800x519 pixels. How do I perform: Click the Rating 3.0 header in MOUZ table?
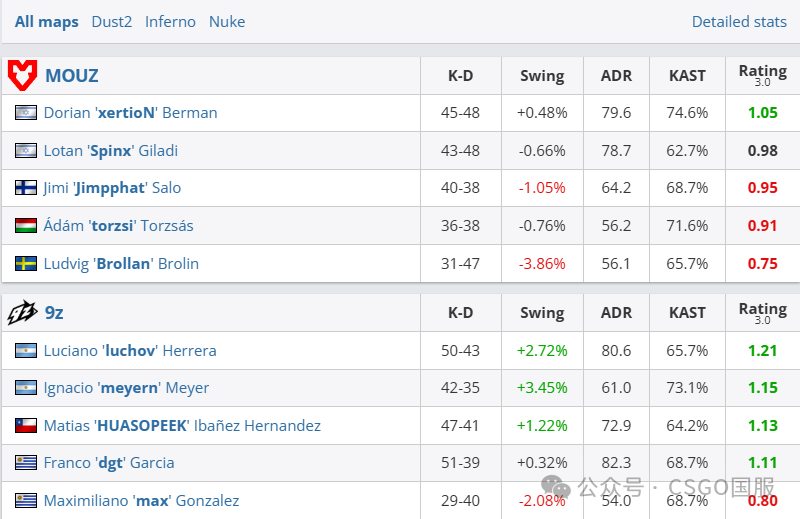coord(762,75)
